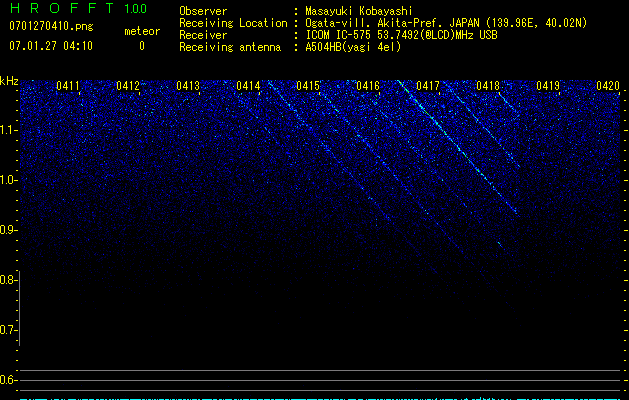
Task: Click the Receiver field label
Action: click(203, 35)
